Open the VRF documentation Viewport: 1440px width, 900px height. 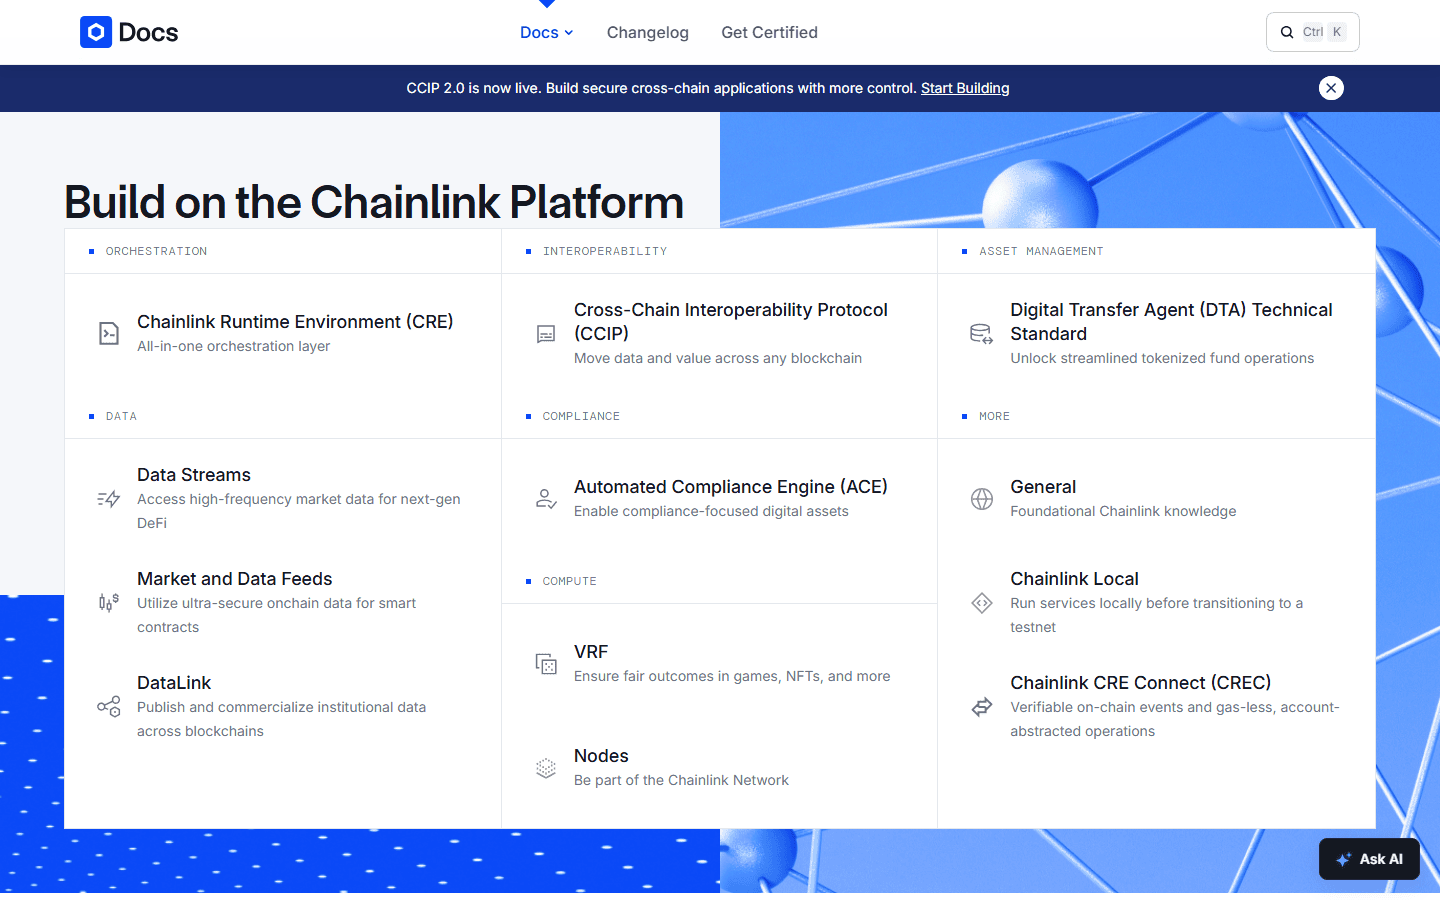point(591,652)
